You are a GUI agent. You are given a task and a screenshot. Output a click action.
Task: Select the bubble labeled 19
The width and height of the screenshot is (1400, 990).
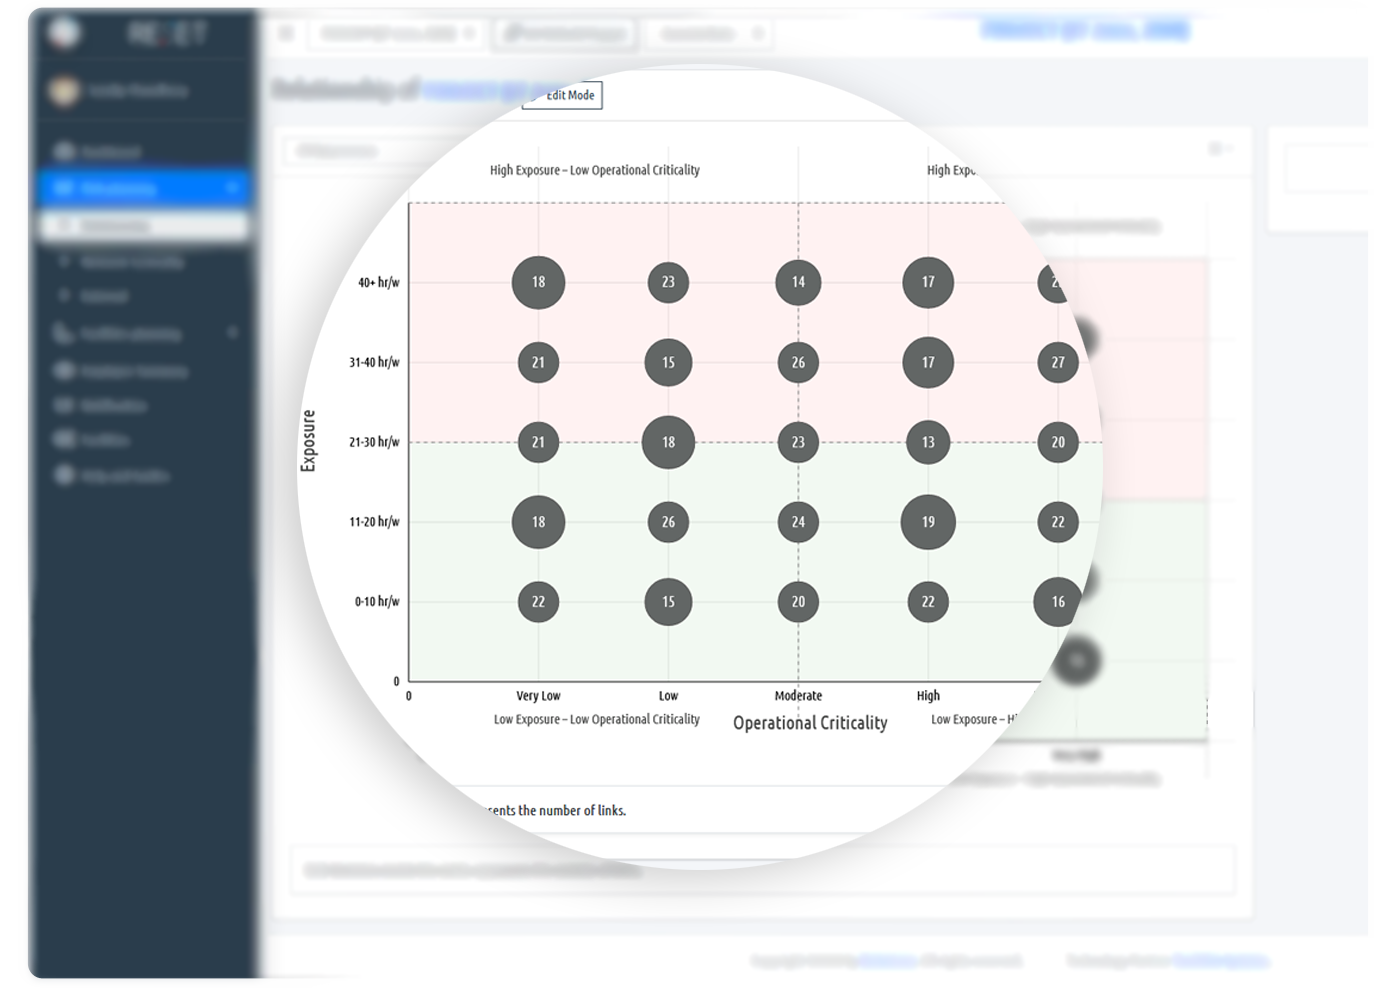point(928,522)
